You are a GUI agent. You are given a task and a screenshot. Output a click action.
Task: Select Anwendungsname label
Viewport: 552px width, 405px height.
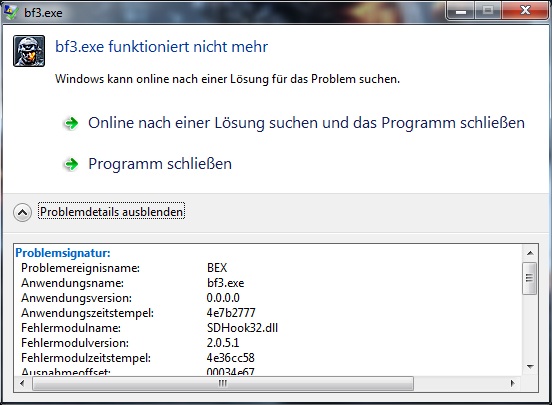73,283
